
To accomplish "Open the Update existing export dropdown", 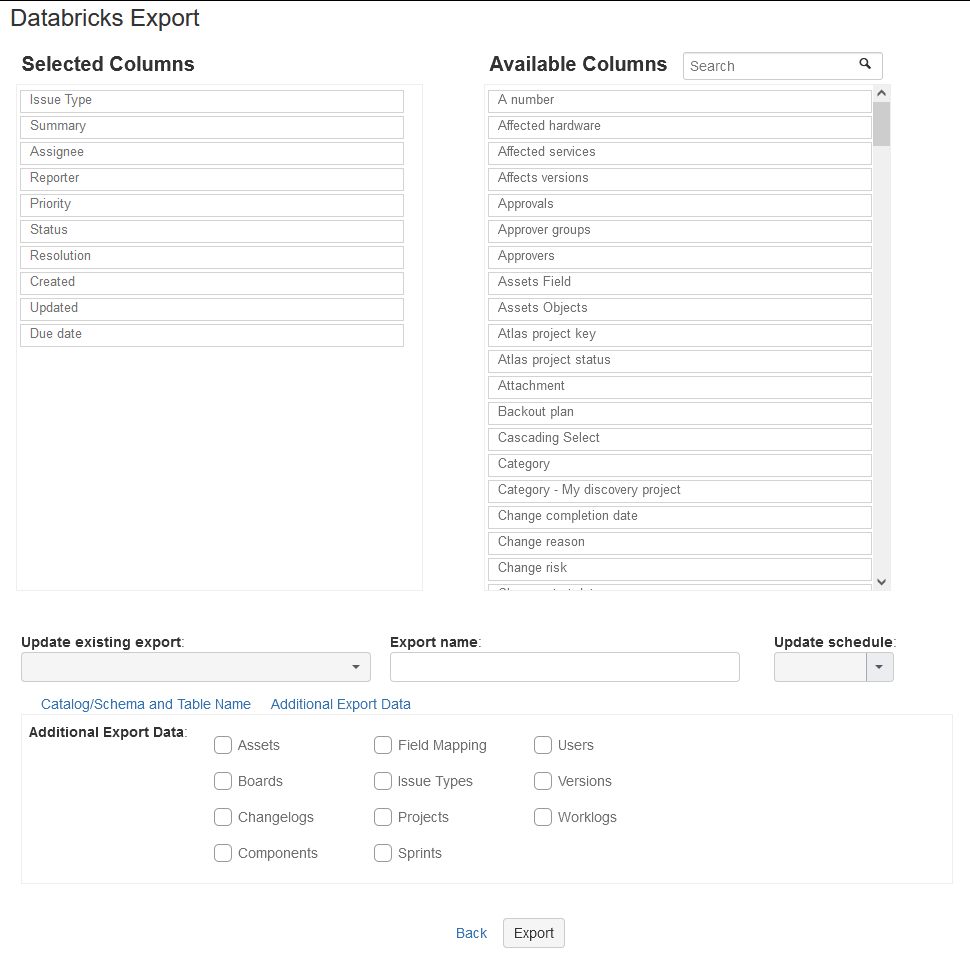I will pyautogui.click(x=195, y=667).
